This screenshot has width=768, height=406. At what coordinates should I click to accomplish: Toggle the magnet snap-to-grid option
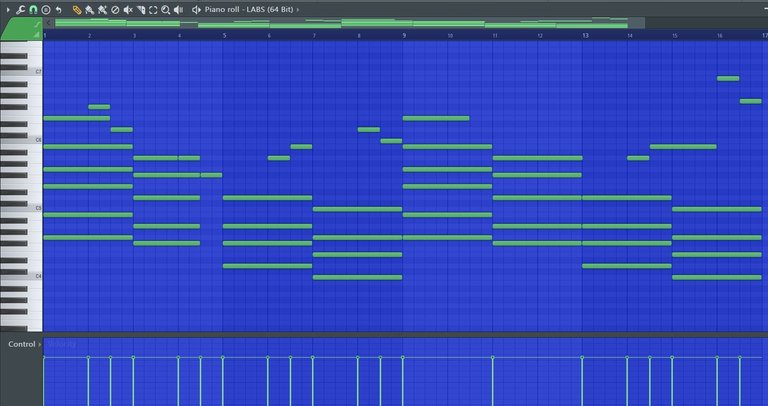point(33,10)
